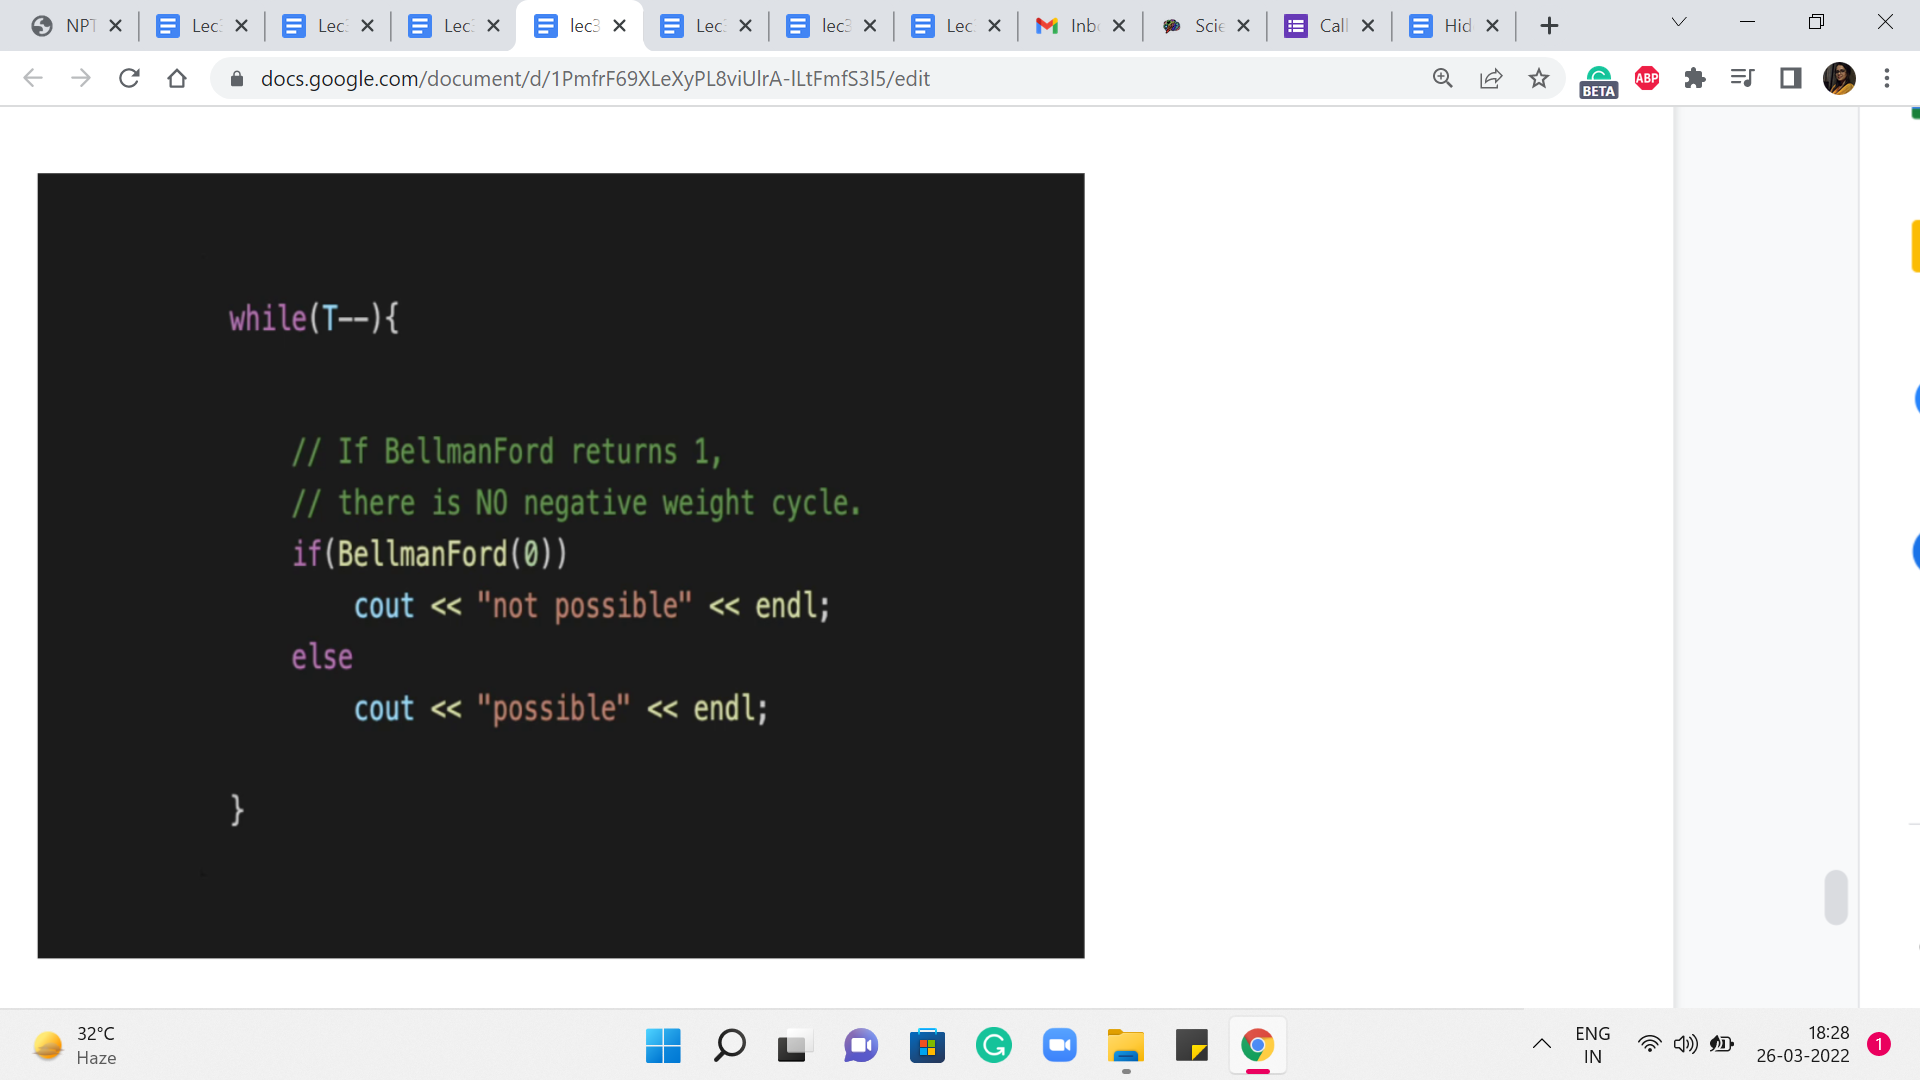This screenshot has width=1920, height=1080.
Task: Click the browser reload page icon
Action: 129,78
